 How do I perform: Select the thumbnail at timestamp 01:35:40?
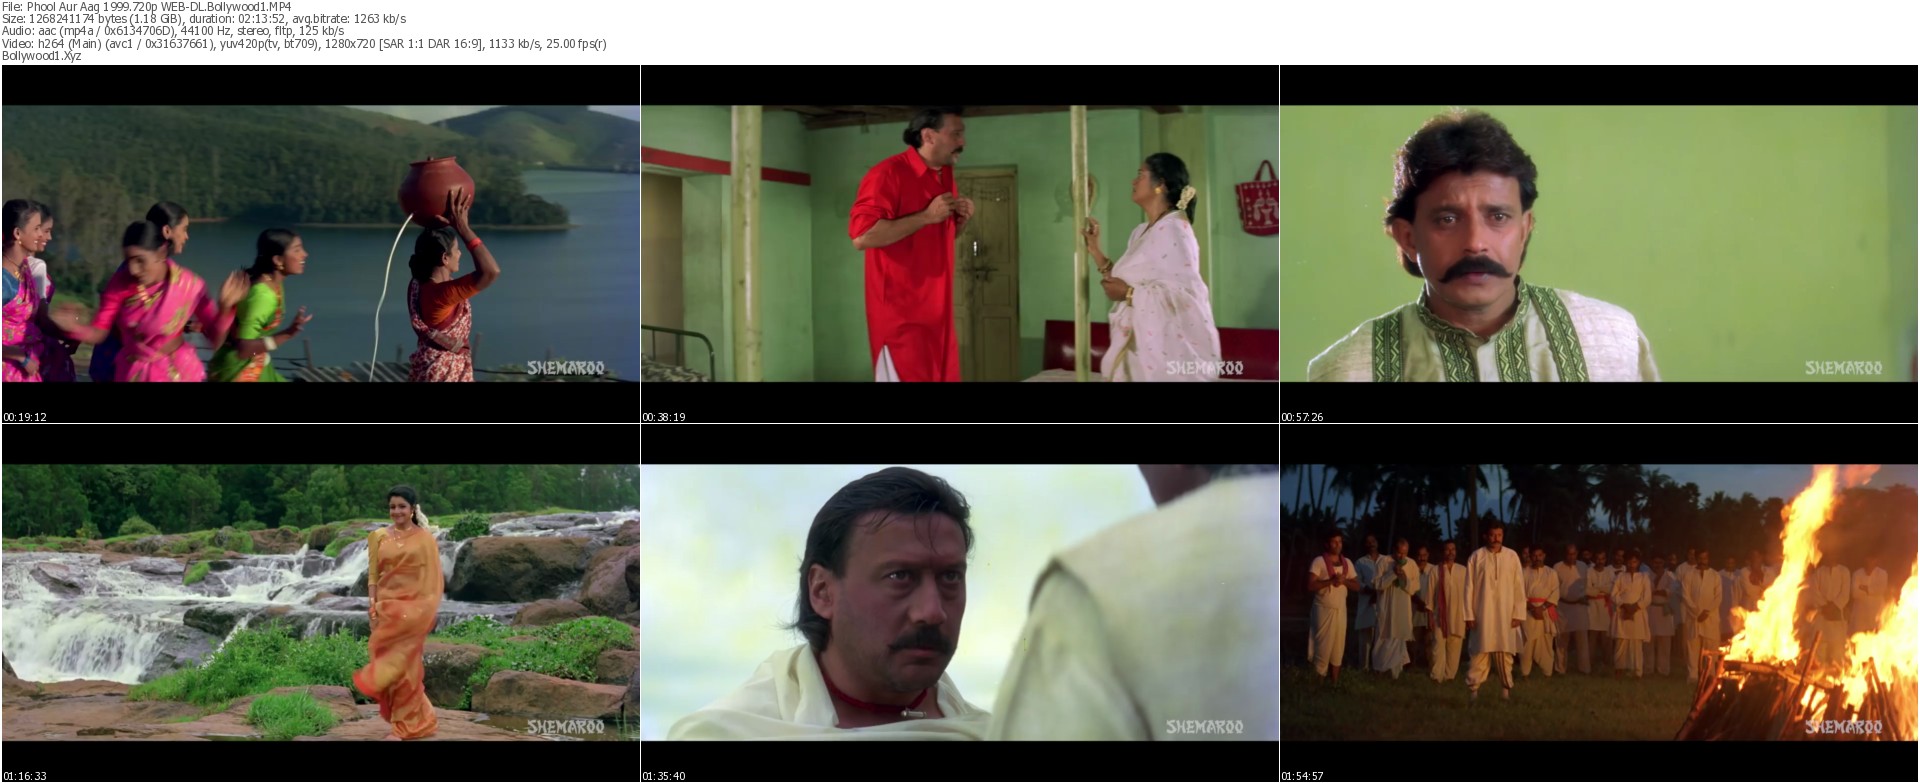[x=960, y=603]
